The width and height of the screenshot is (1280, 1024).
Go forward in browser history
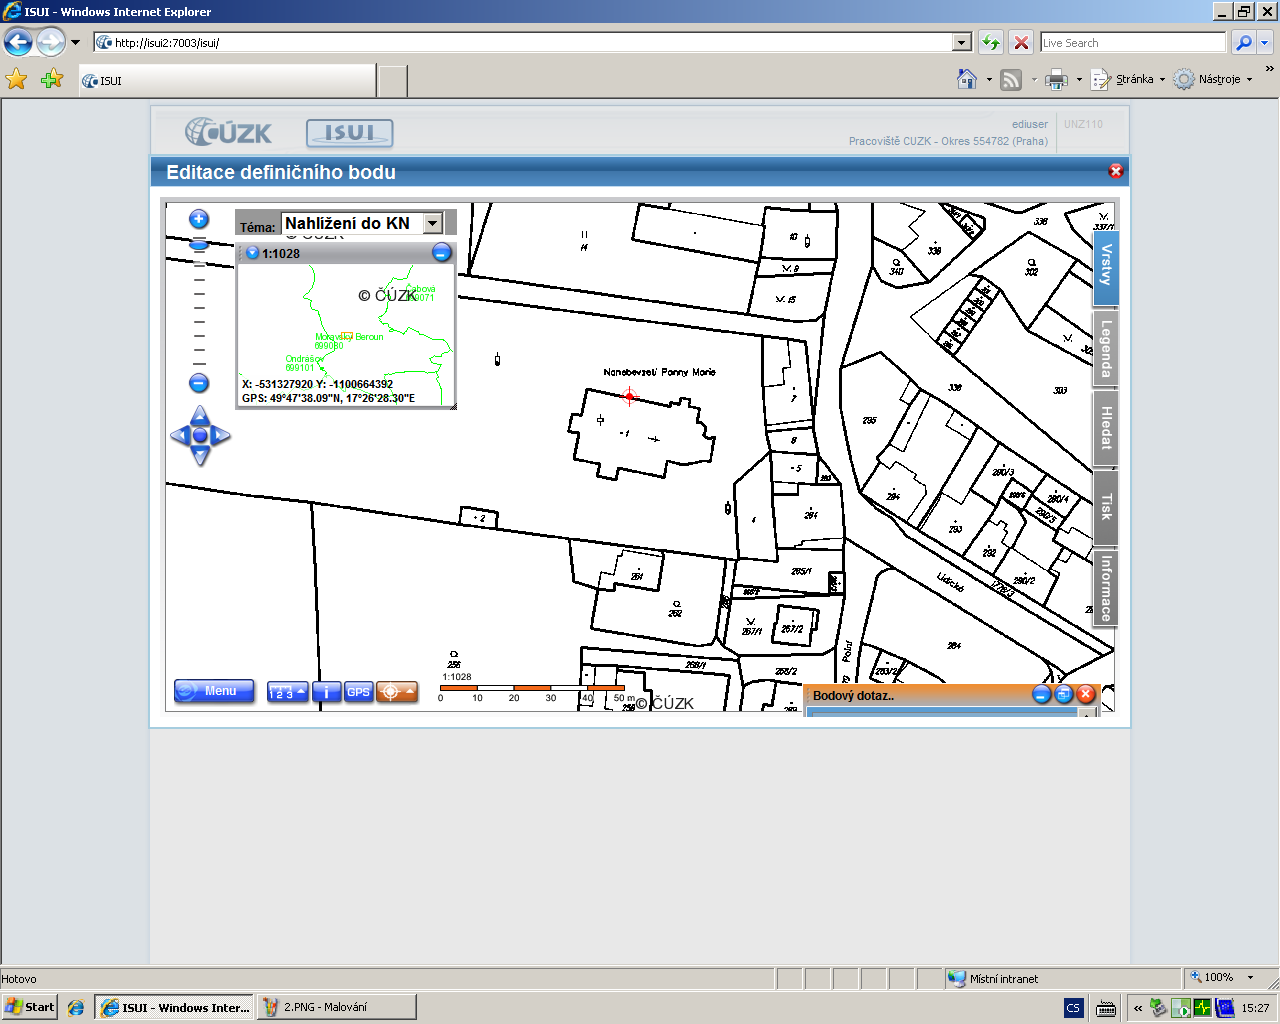click(51, 42)
